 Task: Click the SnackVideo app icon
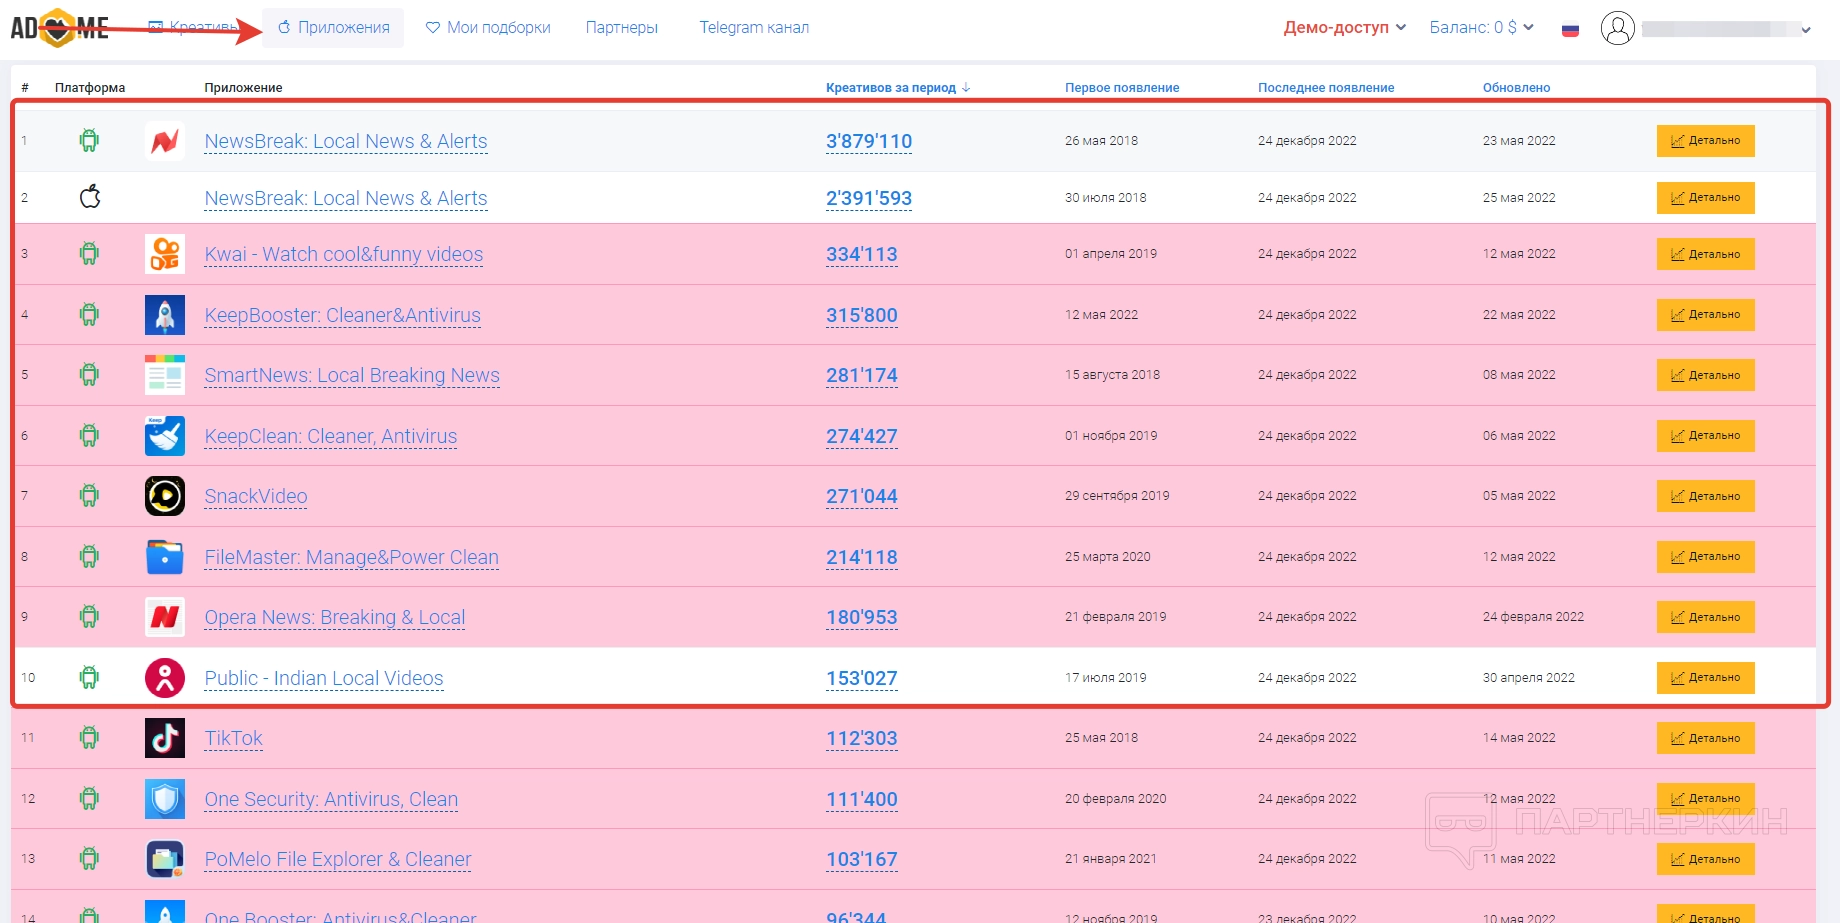pyautogui.click(x=165, y=496)
